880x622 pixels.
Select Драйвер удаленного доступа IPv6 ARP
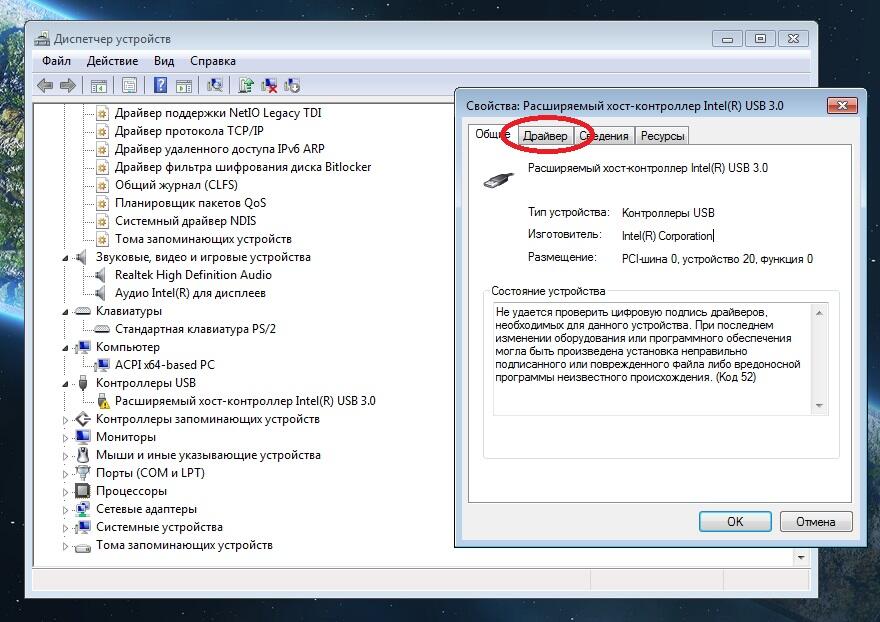click(219, 149)
